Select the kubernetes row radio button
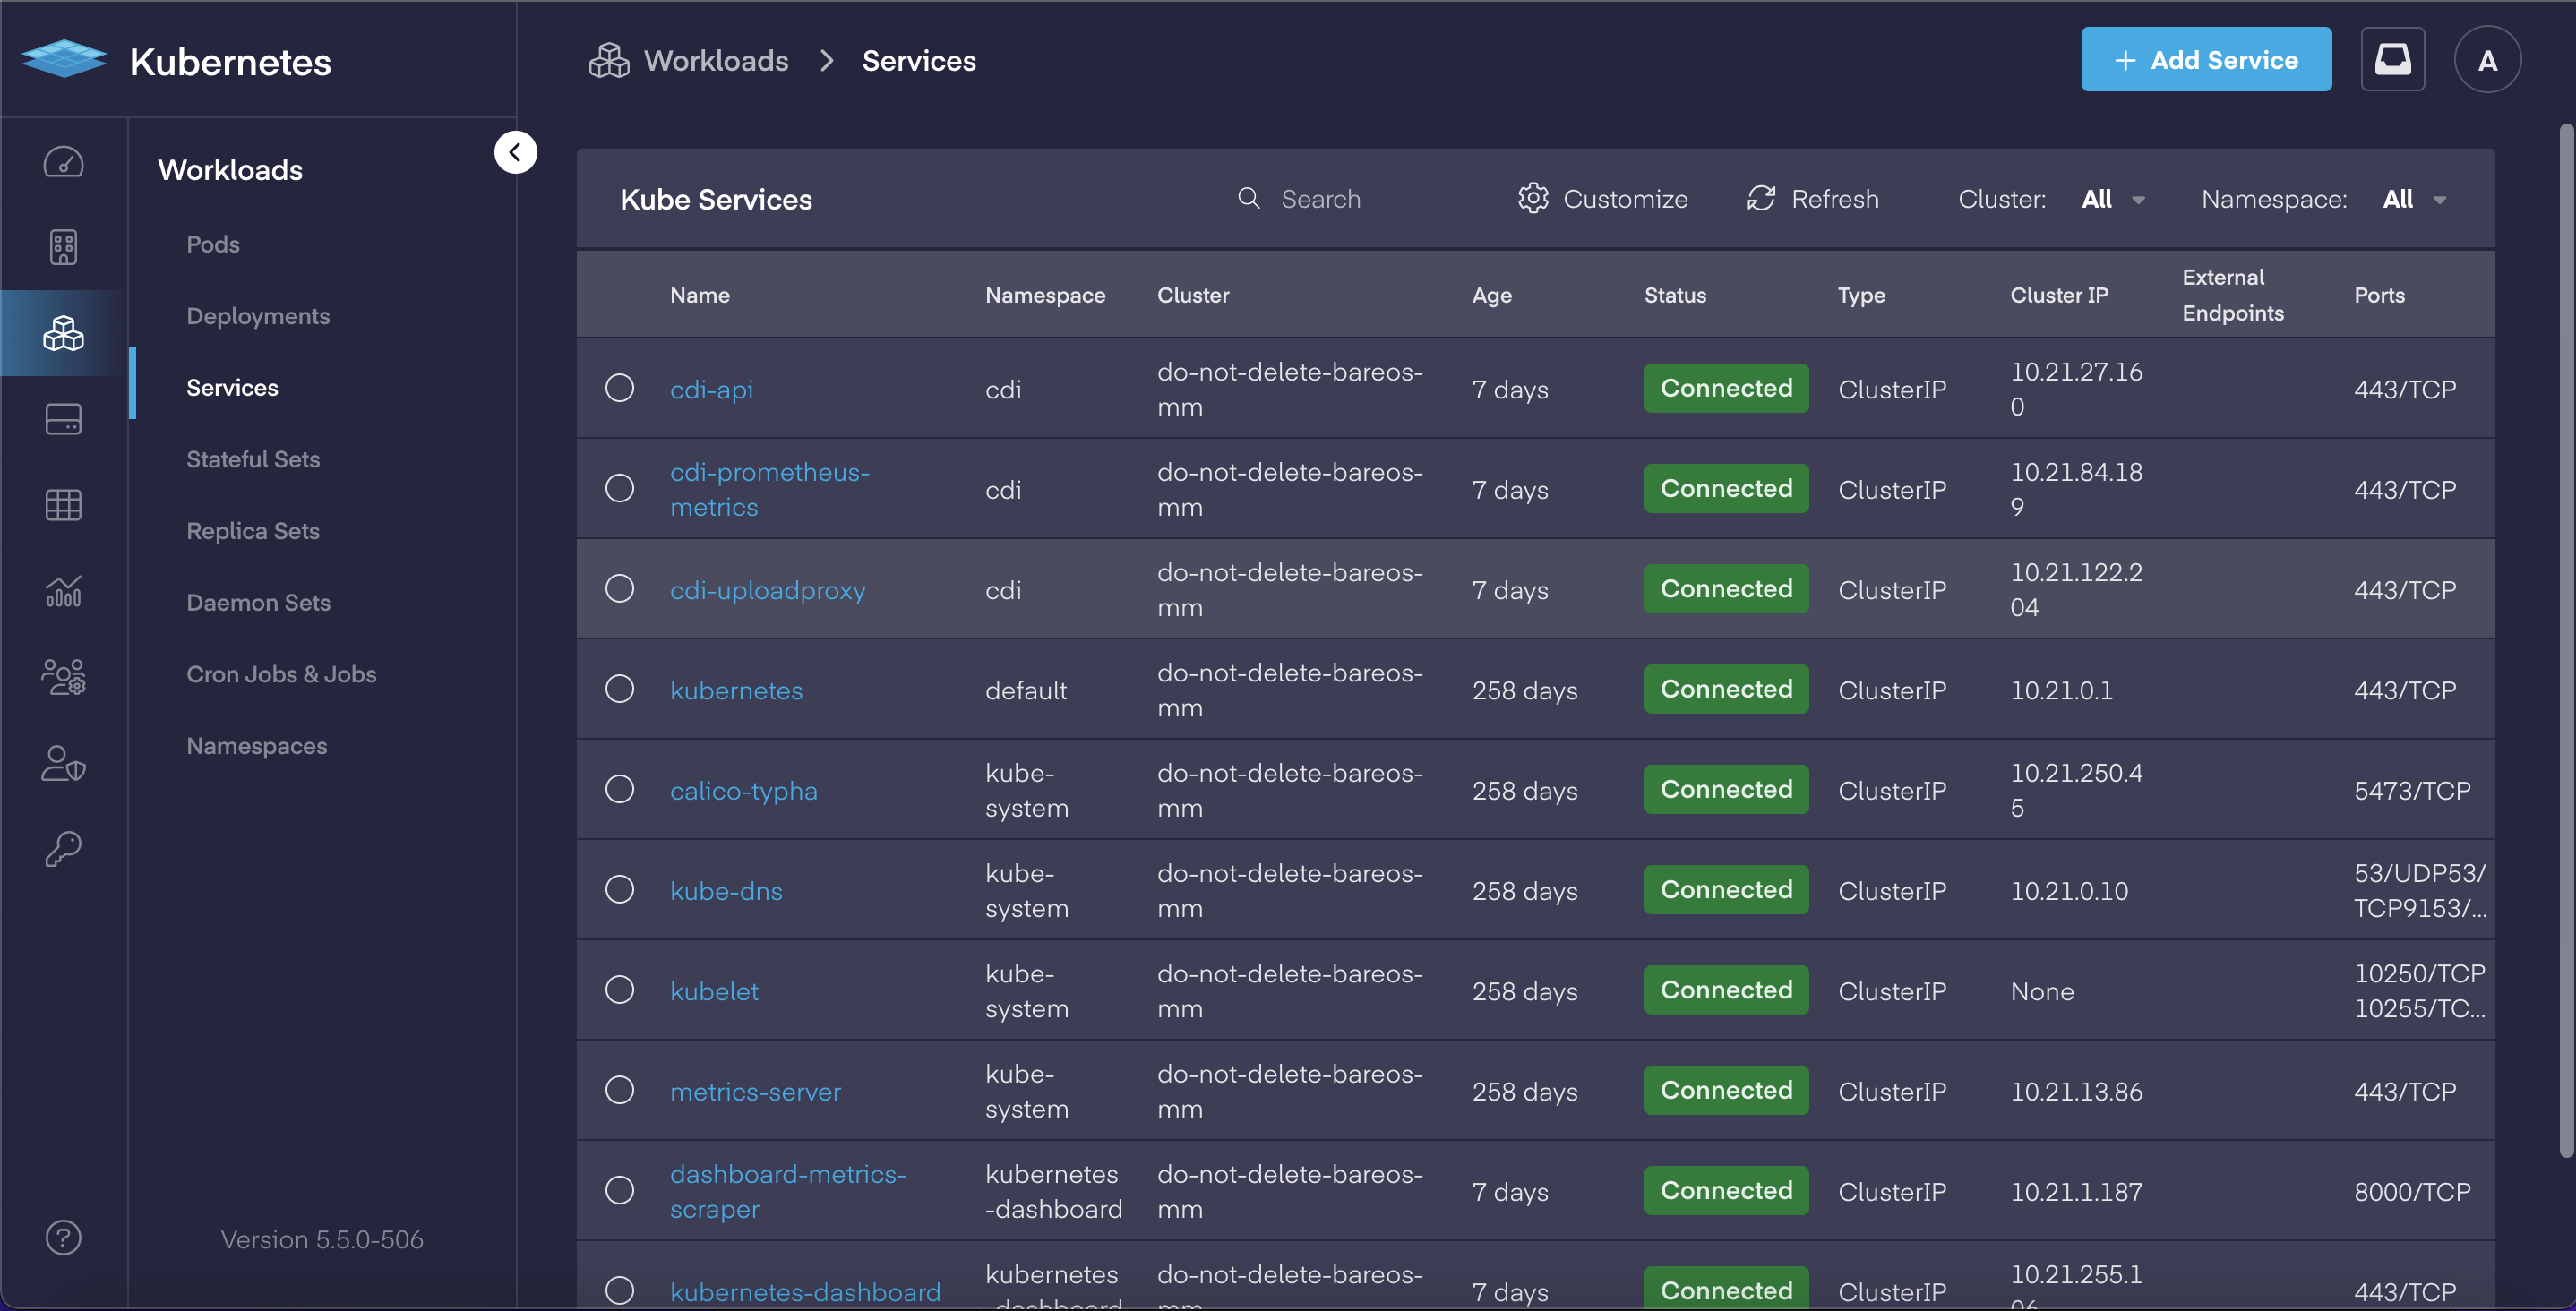 pos(620,689)
